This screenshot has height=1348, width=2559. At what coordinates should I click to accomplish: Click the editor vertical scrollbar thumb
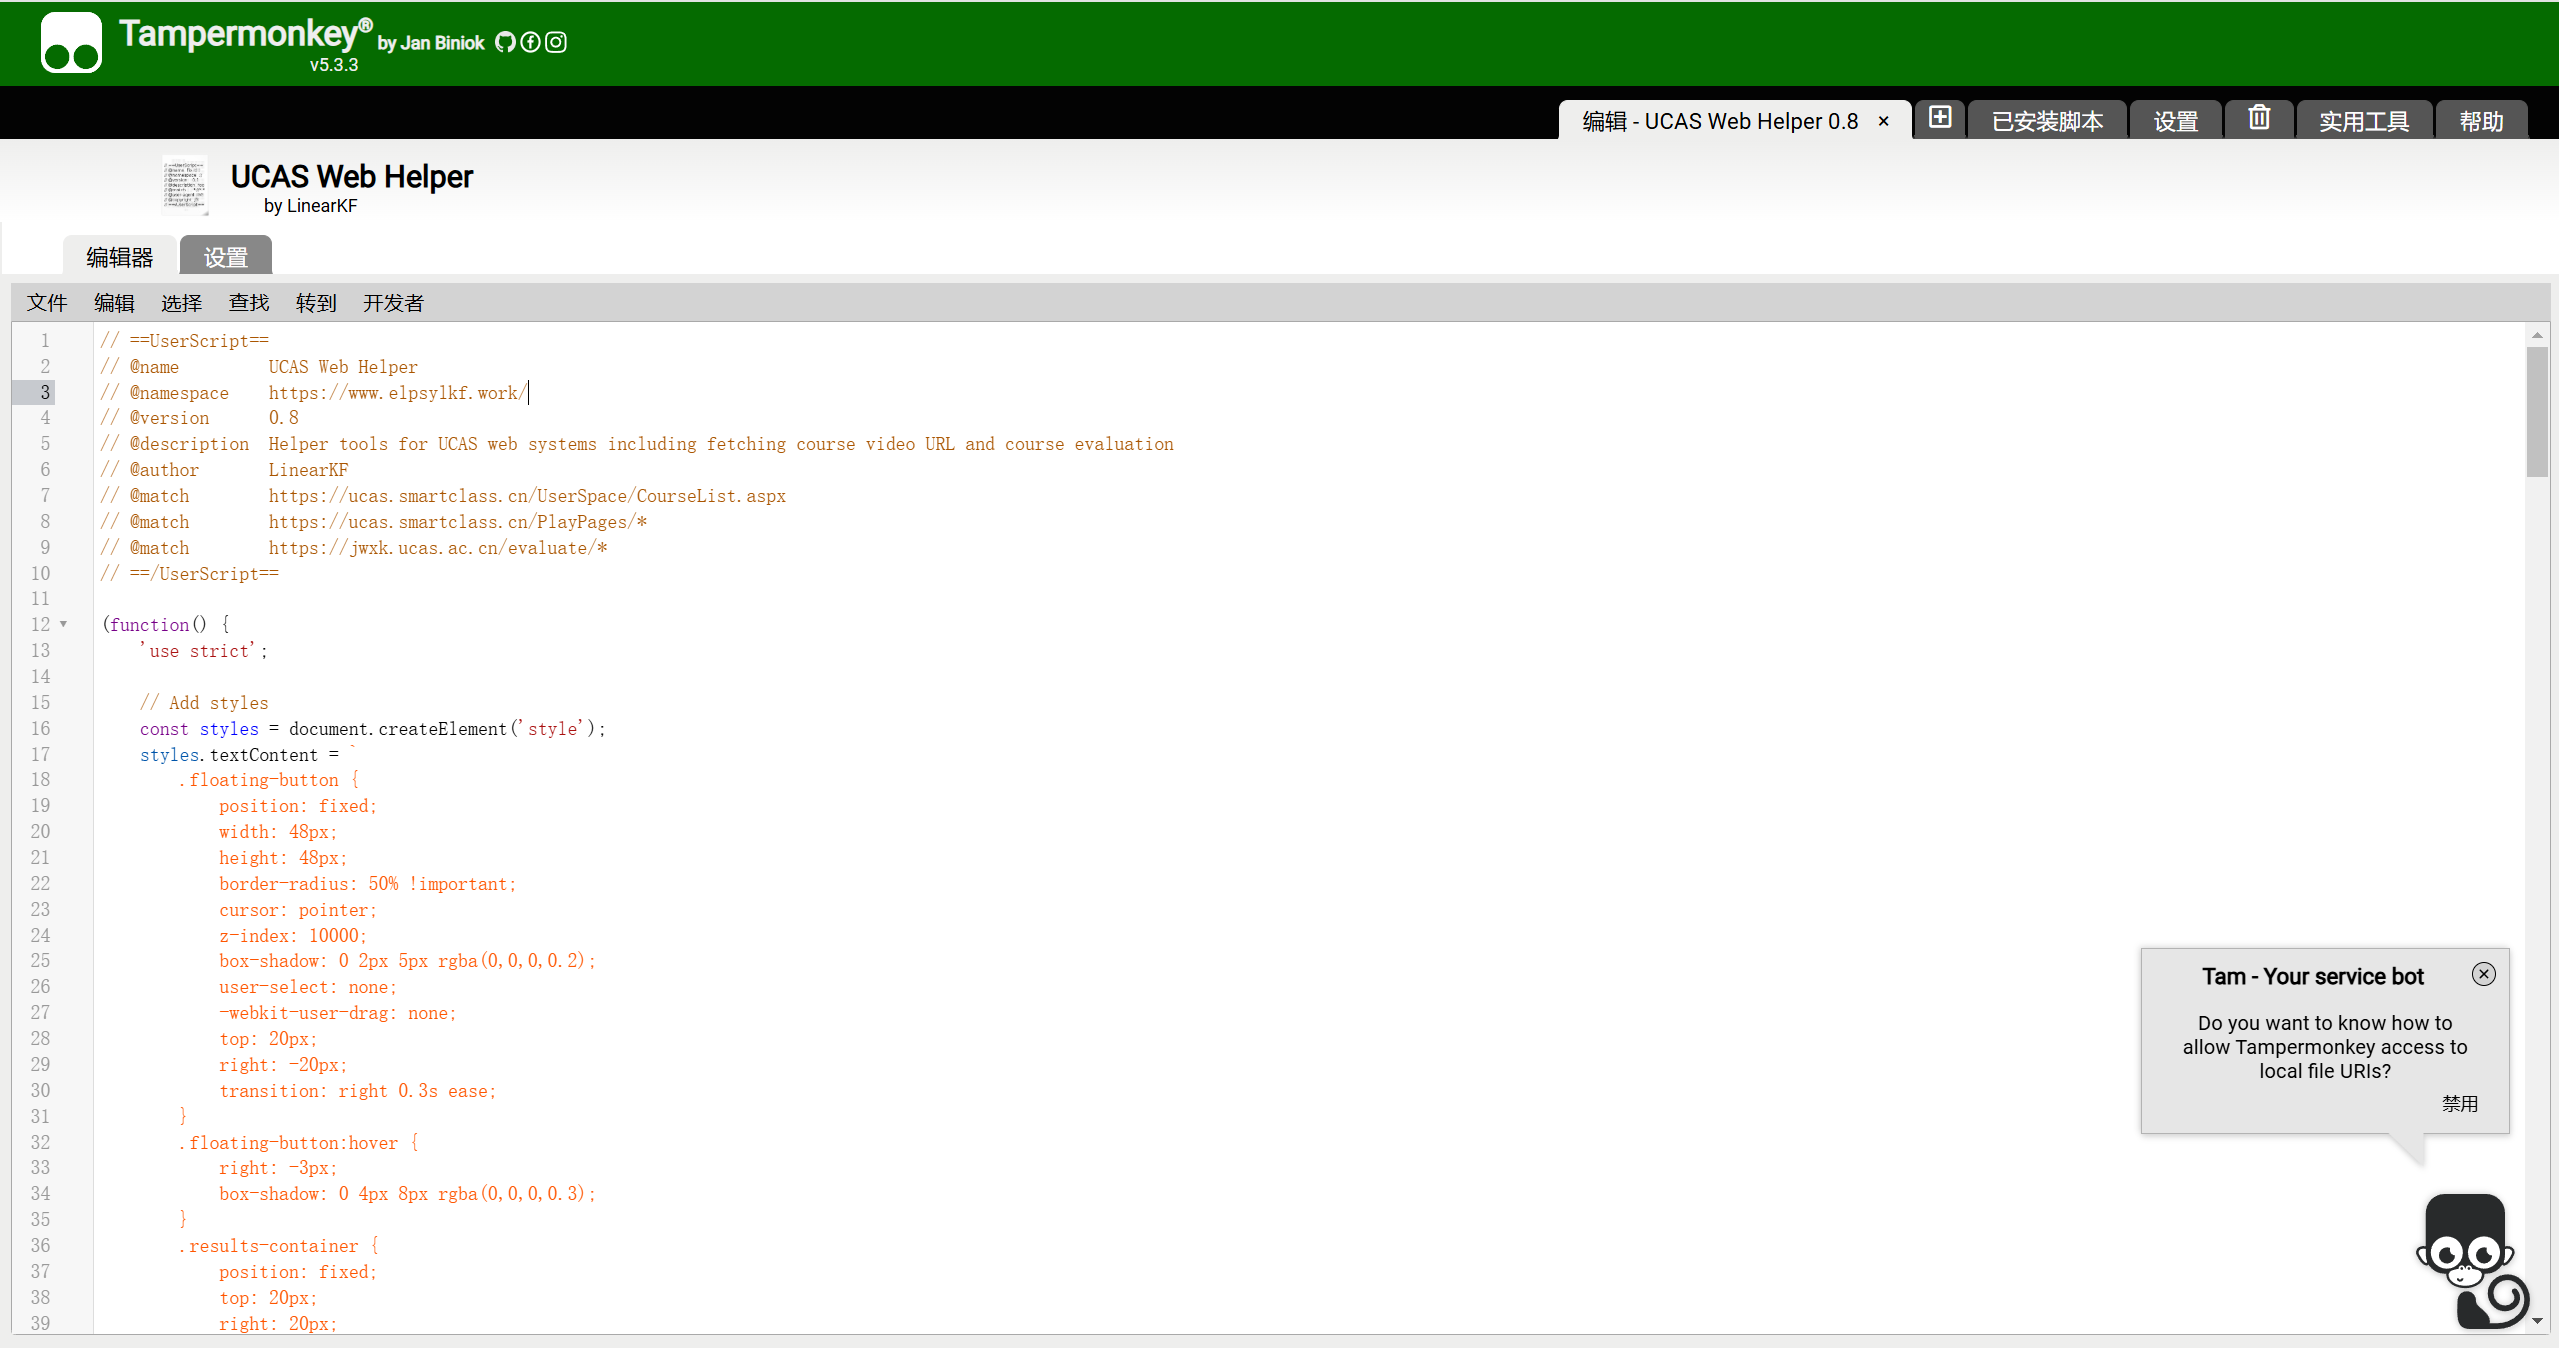point(2537,412)
